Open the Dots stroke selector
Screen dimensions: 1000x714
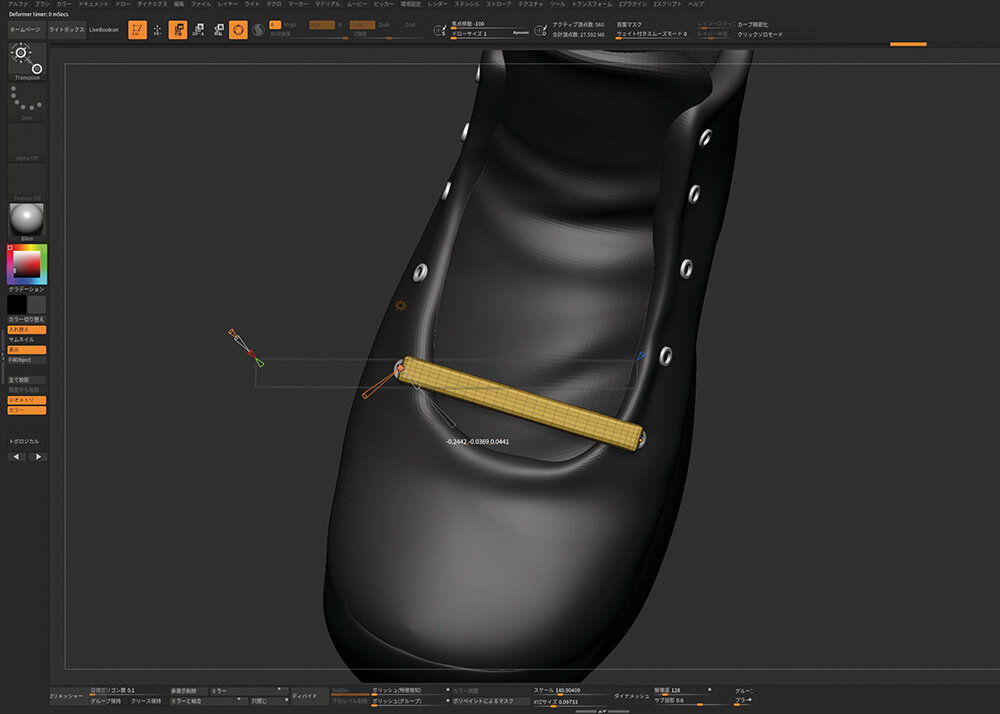[27, 102]
